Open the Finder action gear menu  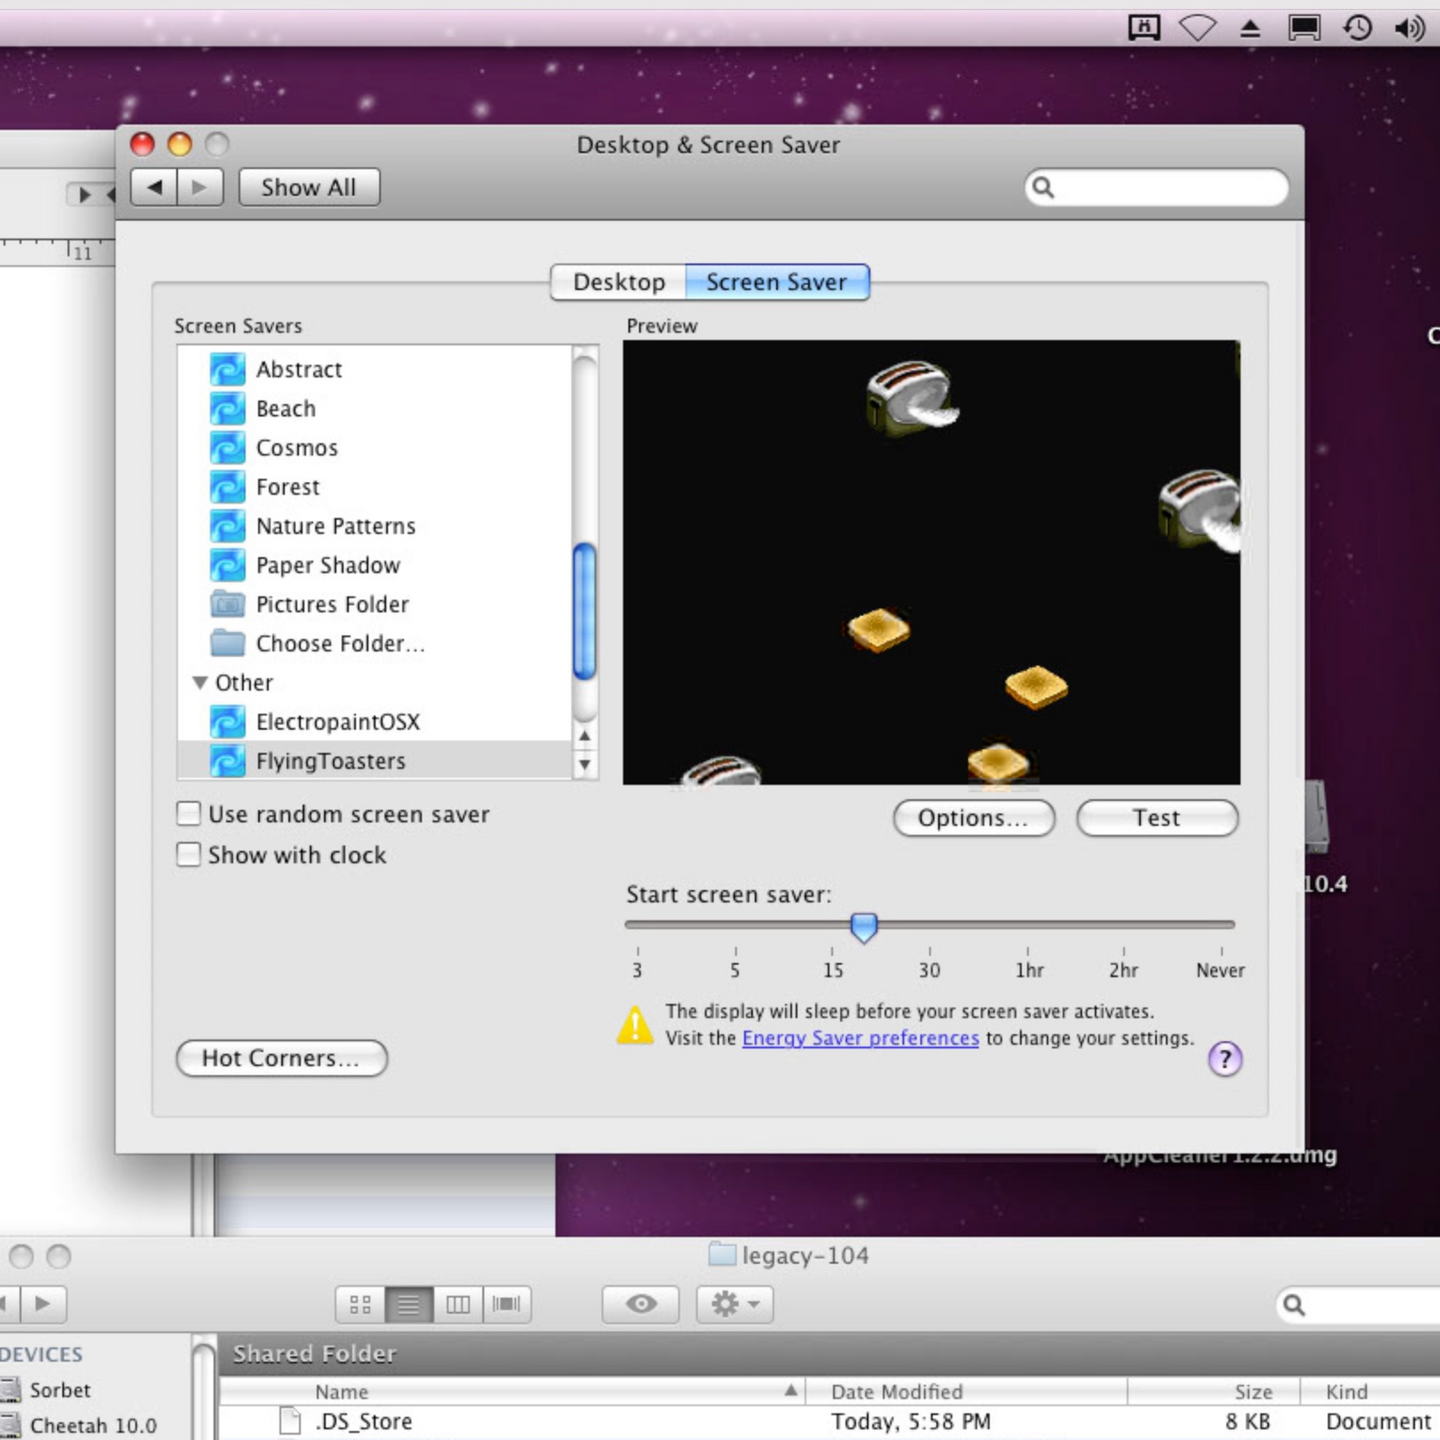tap(735, 1304)
